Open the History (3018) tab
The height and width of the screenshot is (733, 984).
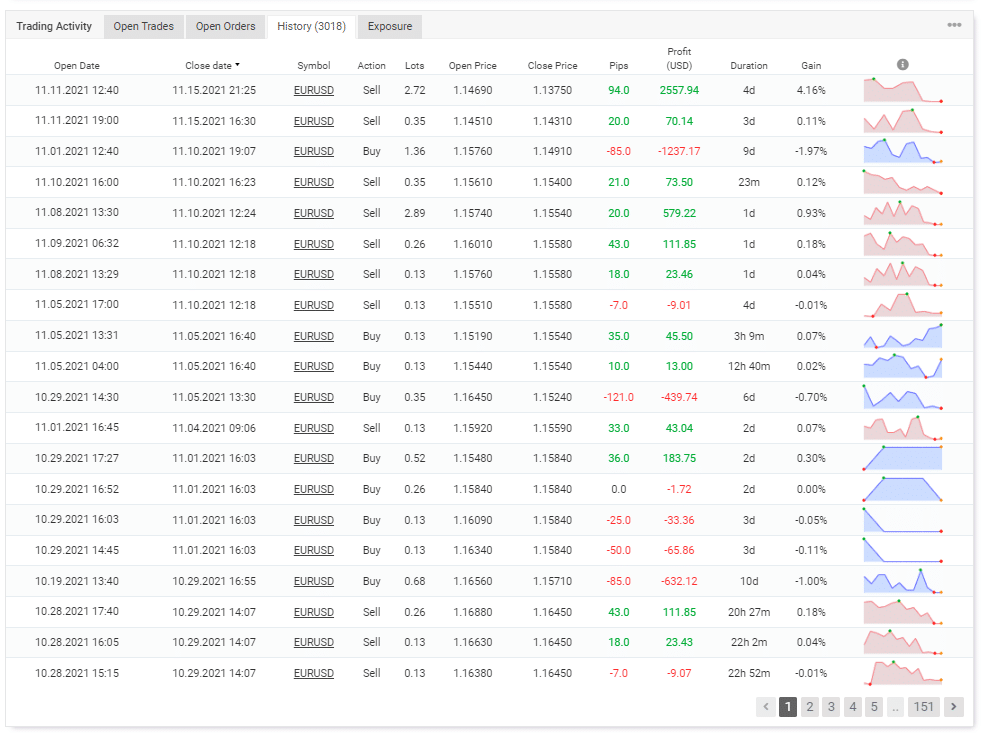click(310, 26)
